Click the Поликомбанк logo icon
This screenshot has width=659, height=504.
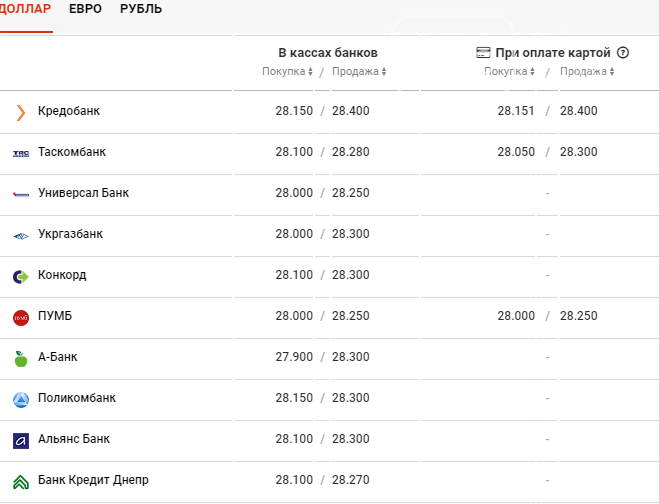pos(21,399)
